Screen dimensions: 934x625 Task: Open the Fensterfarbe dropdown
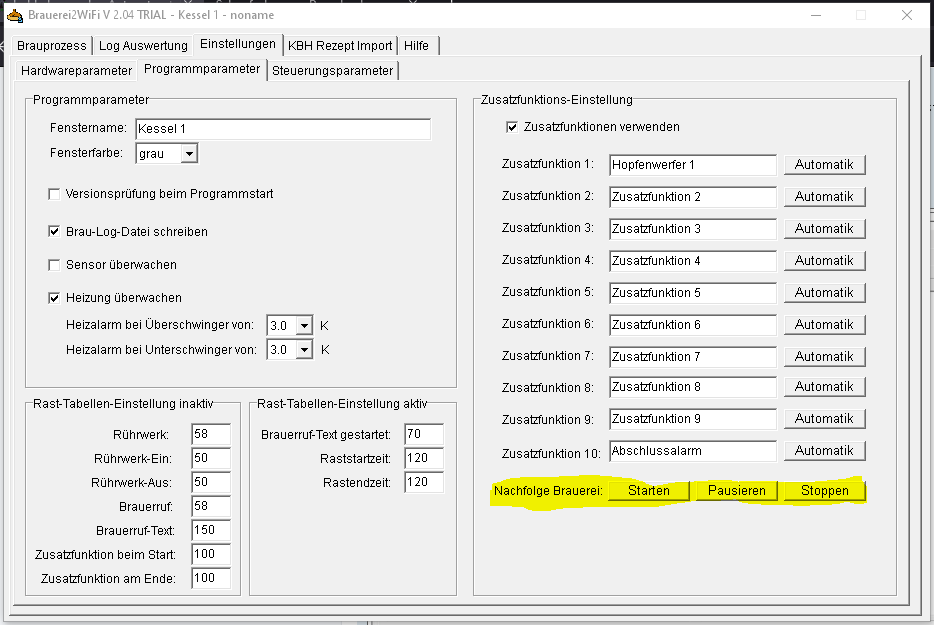pos(189,154)
